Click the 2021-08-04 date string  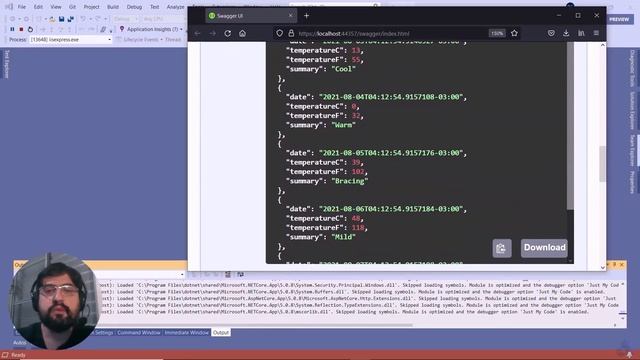tap(391, 97)
